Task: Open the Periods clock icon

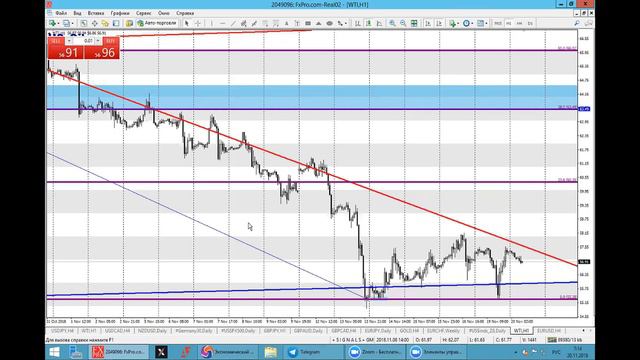Action: [466, 23]
